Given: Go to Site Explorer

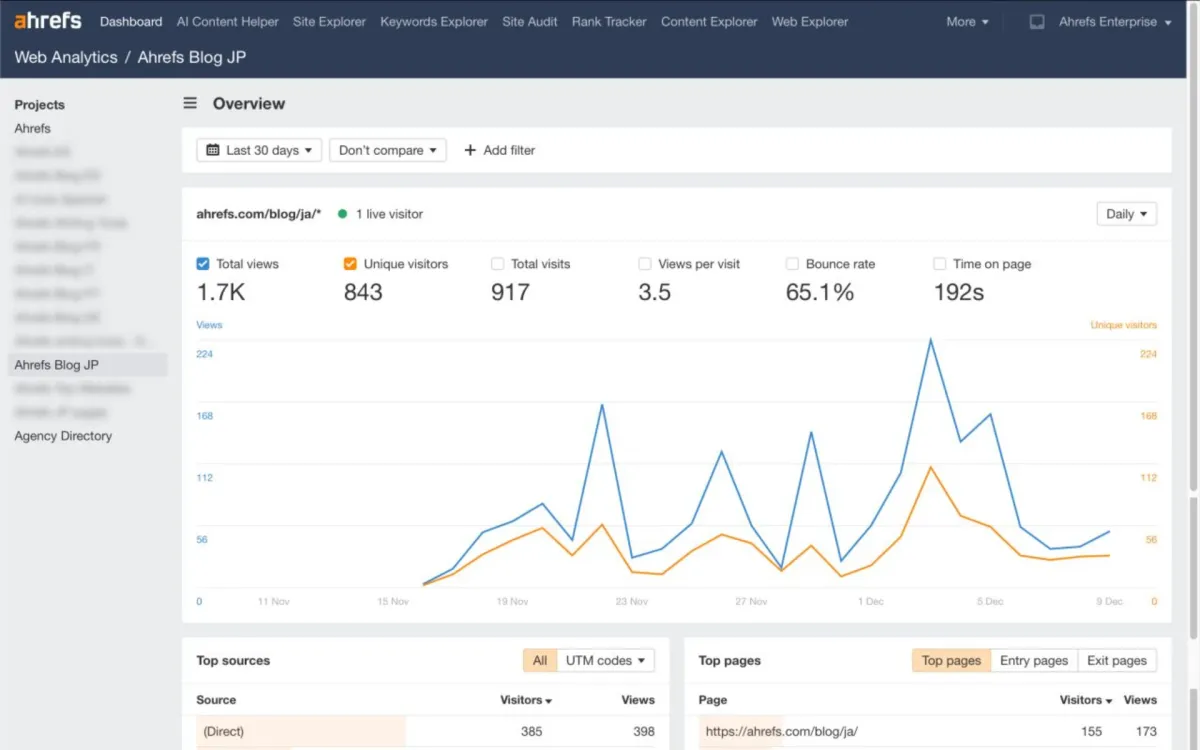Looking at the screenshot, I should (329, 21).
